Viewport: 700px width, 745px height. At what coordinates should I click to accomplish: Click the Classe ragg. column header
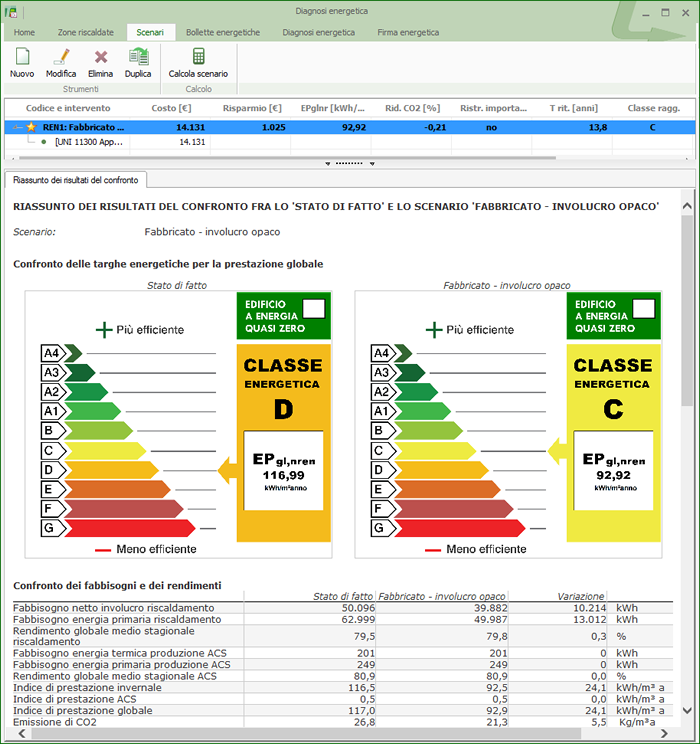pos(653,108)
